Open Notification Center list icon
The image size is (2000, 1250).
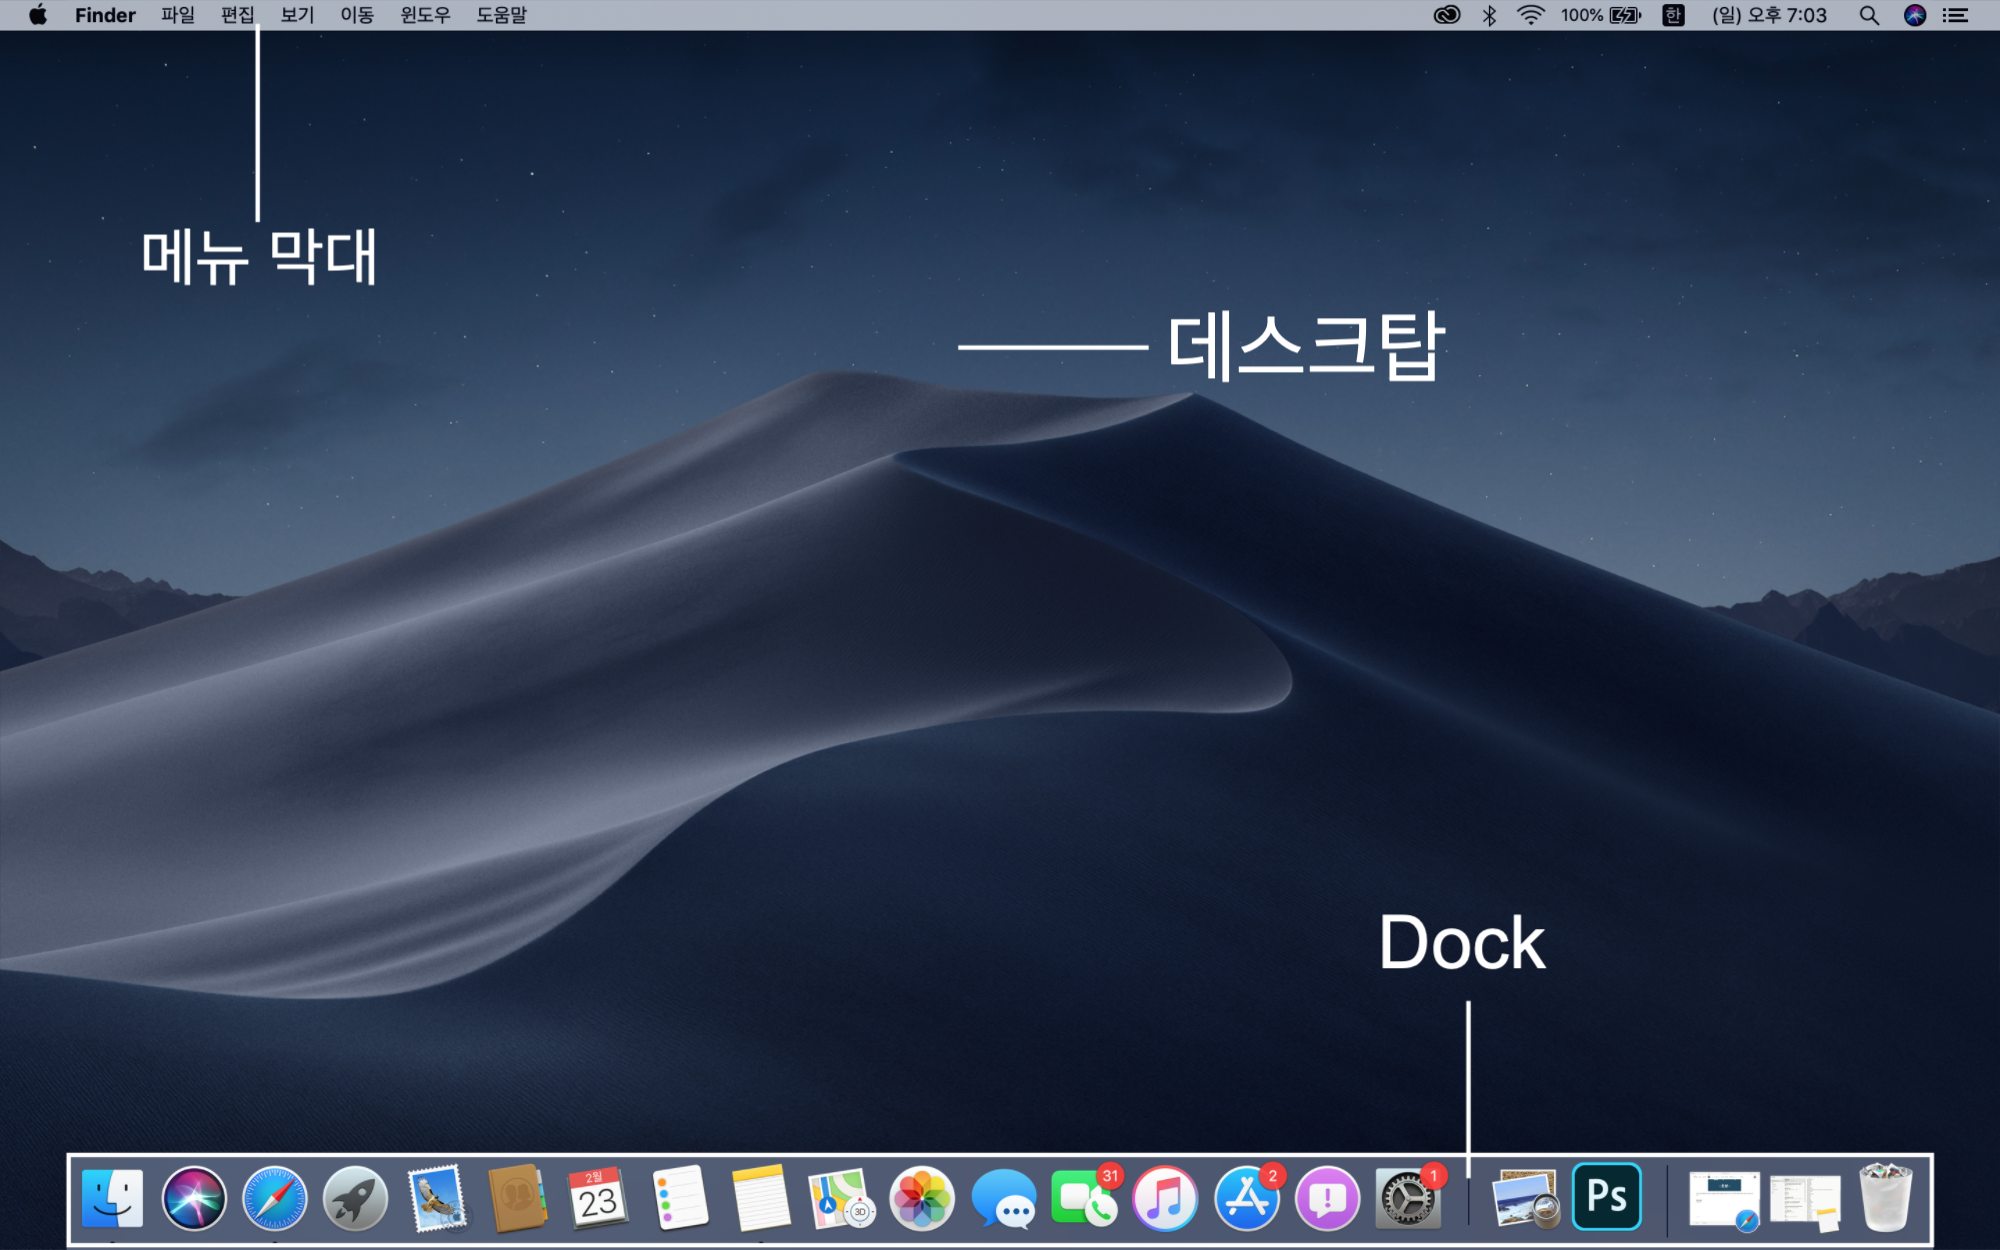pyautogui.click(x=1955, y=15)
